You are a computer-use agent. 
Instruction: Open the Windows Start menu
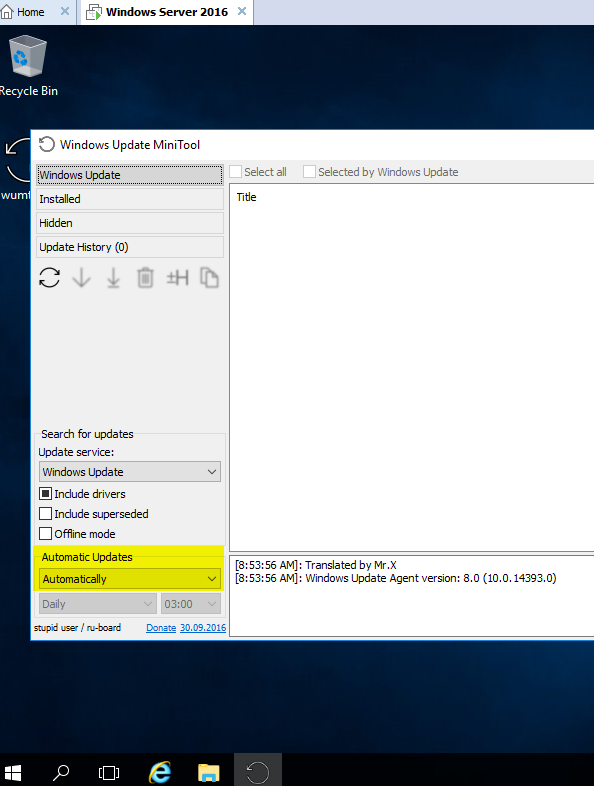12,772
